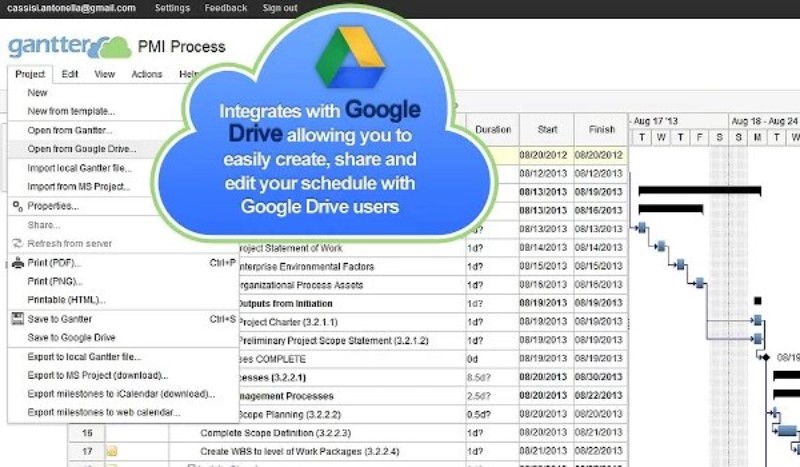Image resolution: width=800 pixels, height=467 pixels.
Task: Click the 'Aug 18 - Aug 24' week header
Action: tap(764, 121)
